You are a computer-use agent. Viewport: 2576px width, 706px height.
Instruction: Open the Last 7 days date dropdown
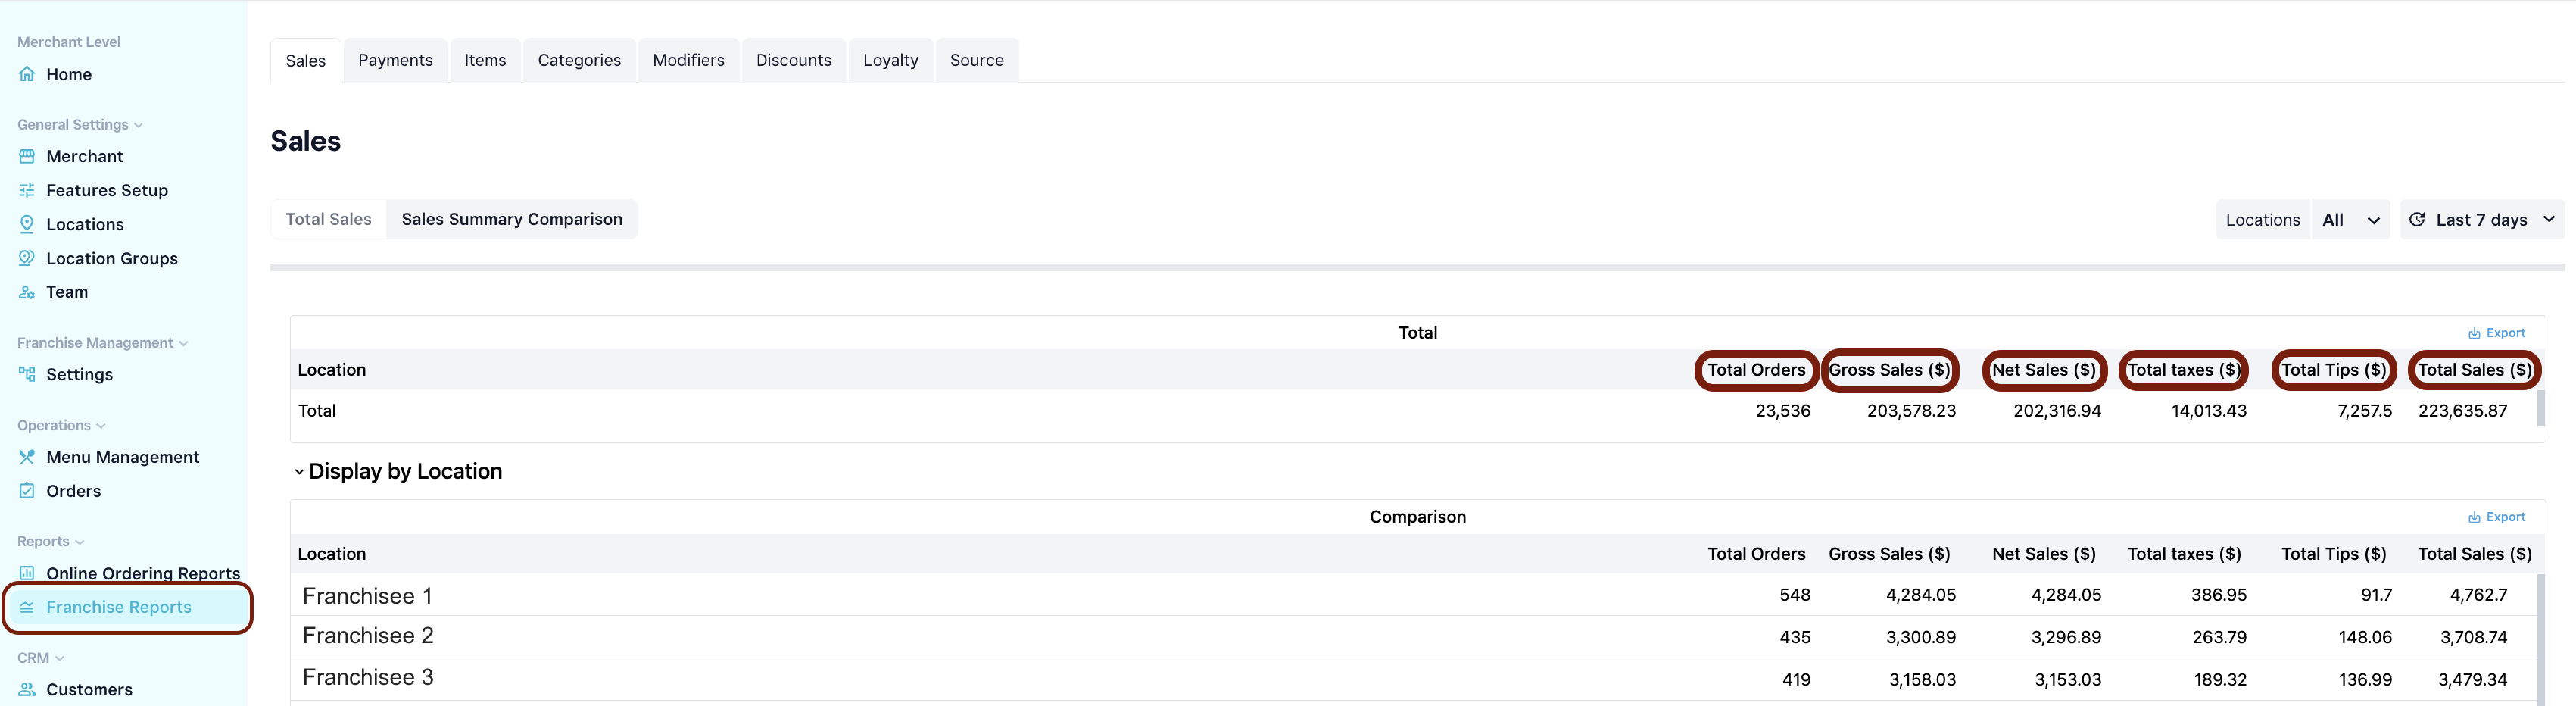(x=2482, y=219)
